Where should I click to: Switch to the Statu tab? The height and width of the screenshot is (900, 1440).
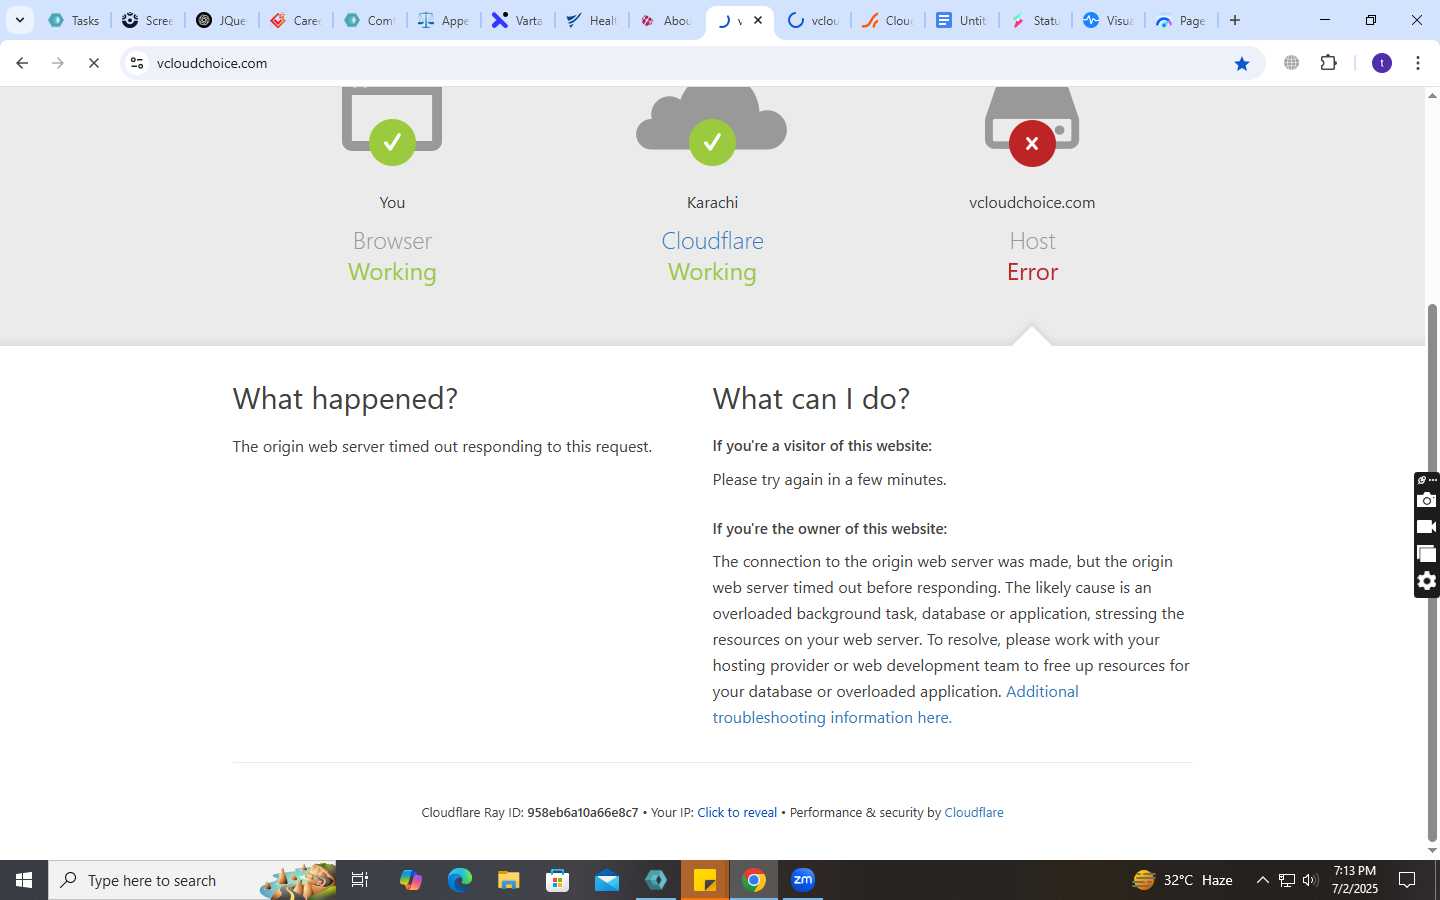click(1035, 20)
